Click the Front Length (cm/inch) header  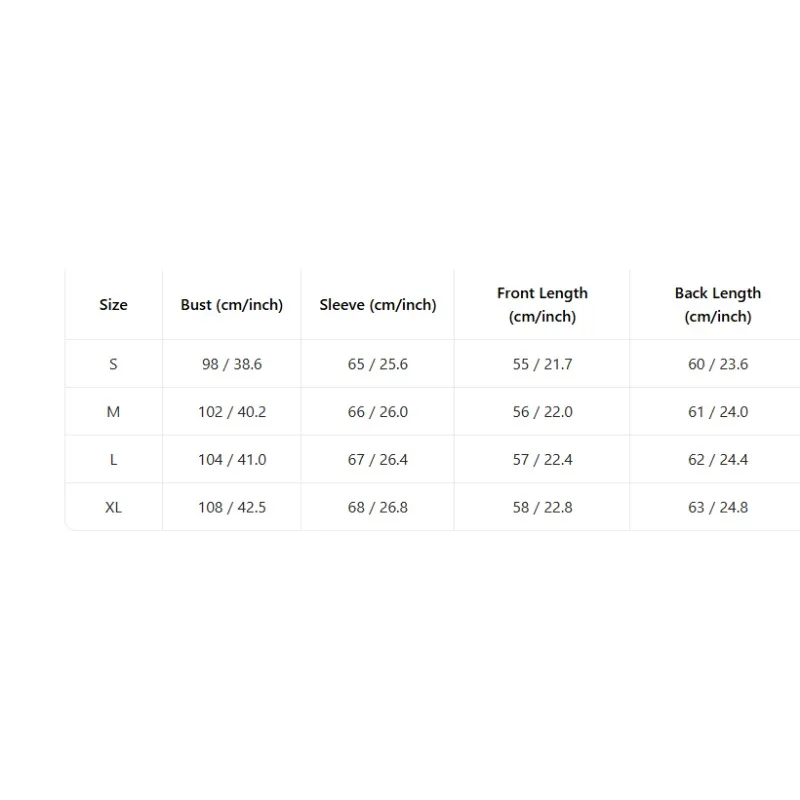(542, 305)
